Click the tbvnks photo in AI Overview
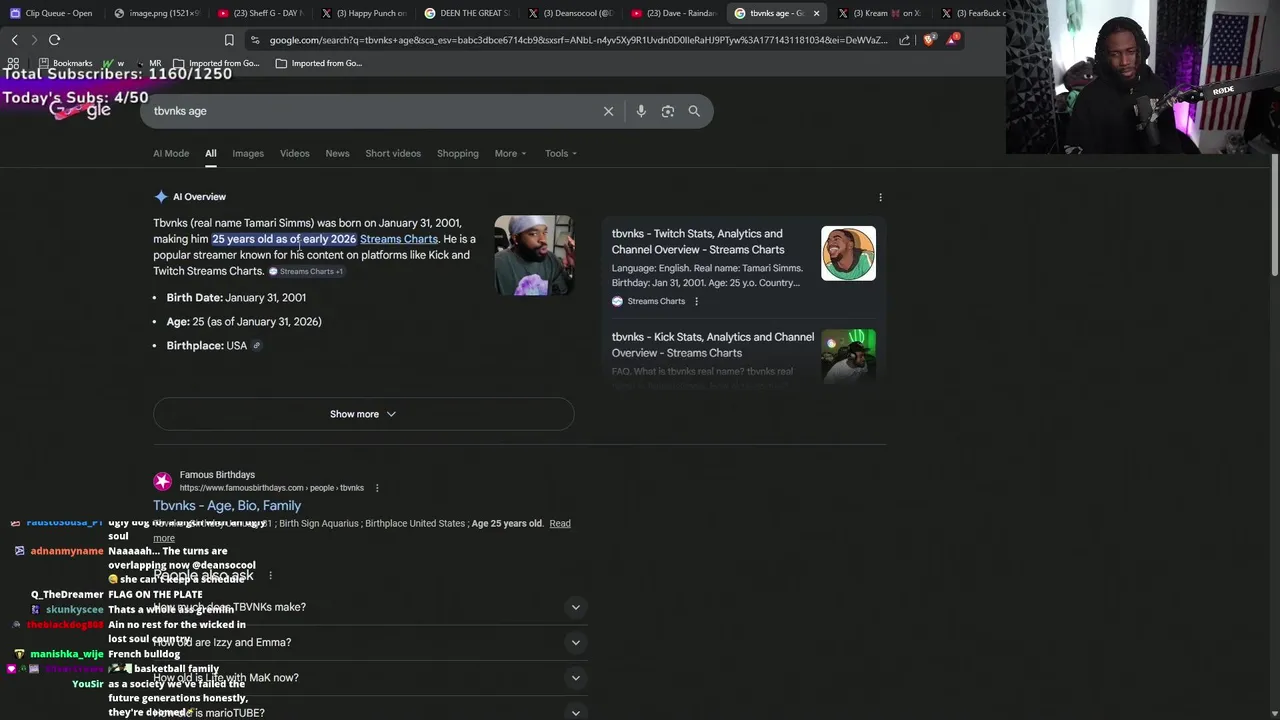The height and width of the screenshot is (720, 1280). [534, 255]
